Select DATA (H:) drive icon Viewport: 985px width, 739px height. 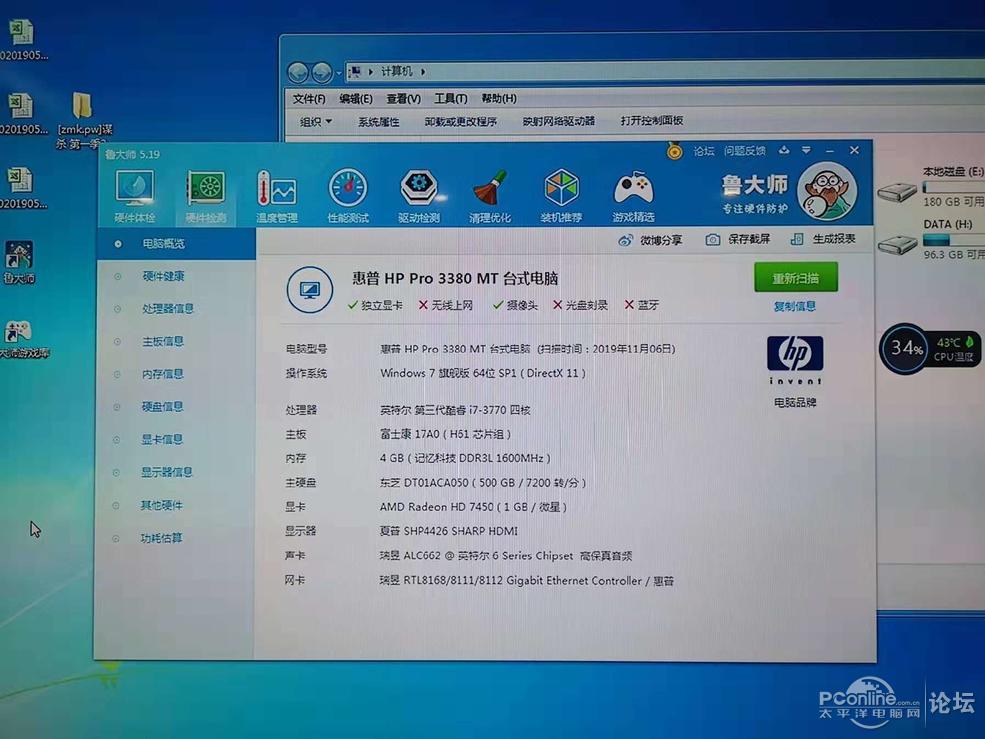coord(897,244)
